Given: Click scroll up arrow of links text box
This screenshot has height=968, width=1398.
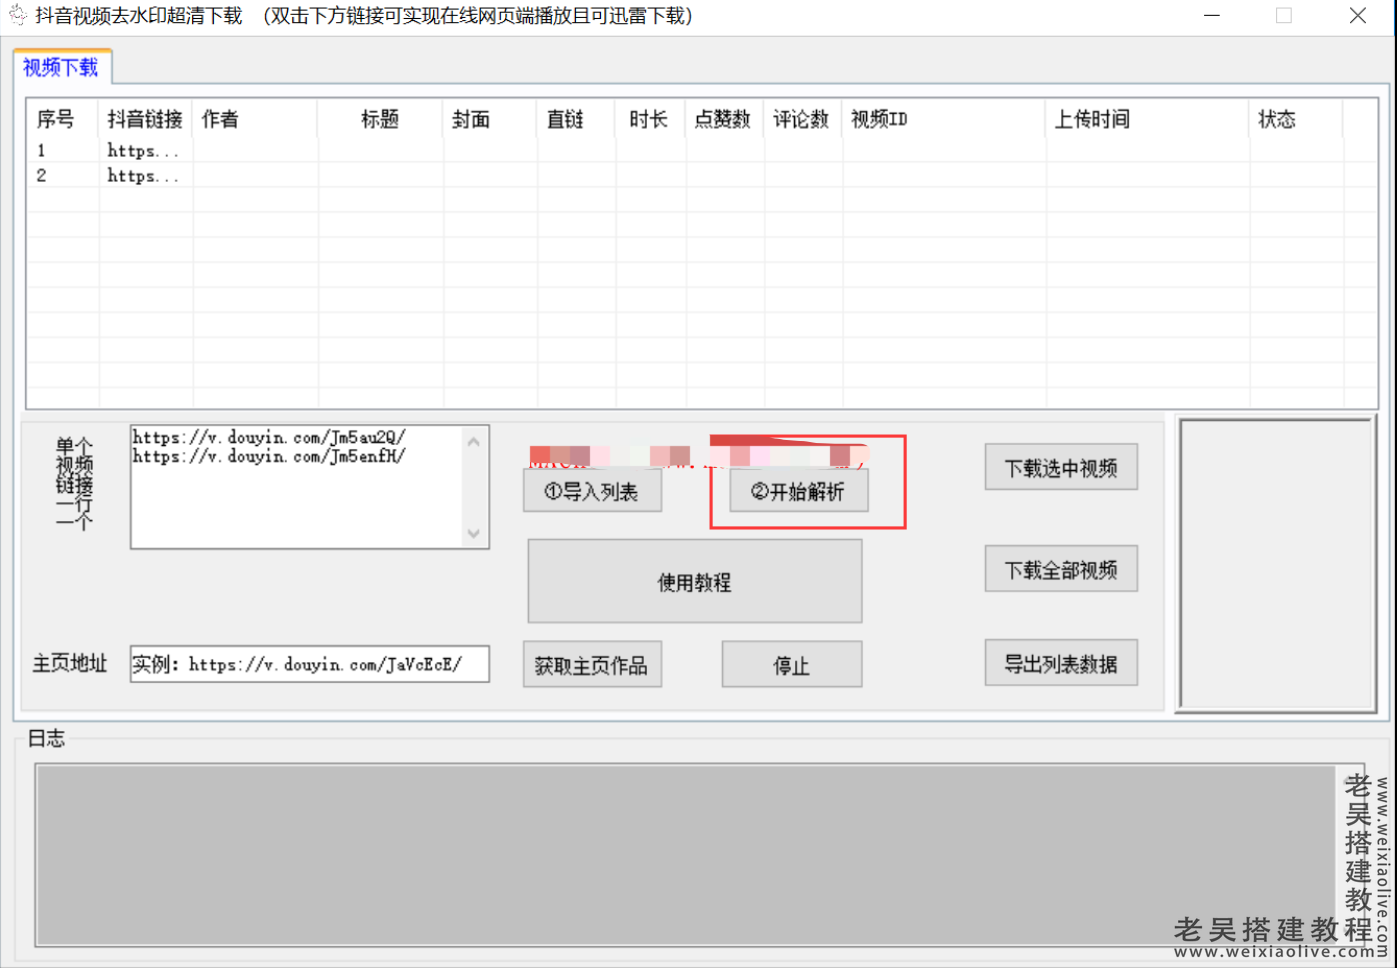Looking at the screenshot, I should pyautogui.click(x=474, y=441).
